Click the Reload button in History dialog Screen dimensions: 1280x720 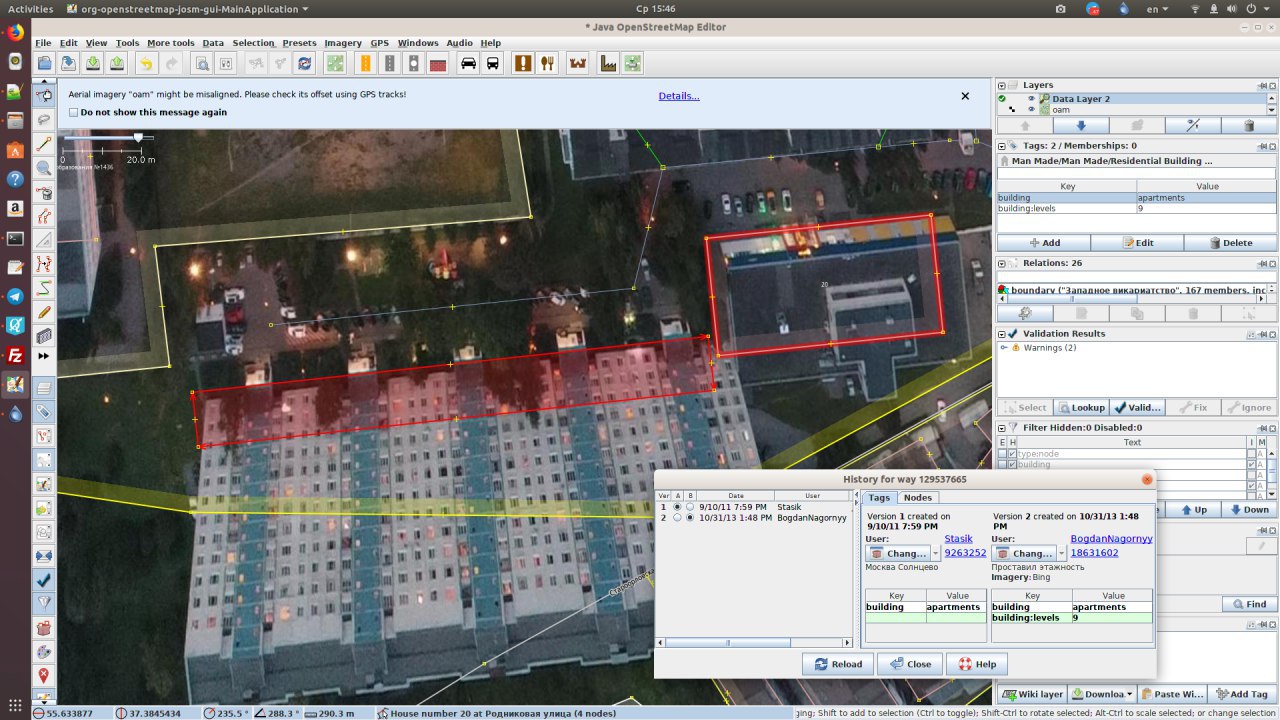click(837, 664)
